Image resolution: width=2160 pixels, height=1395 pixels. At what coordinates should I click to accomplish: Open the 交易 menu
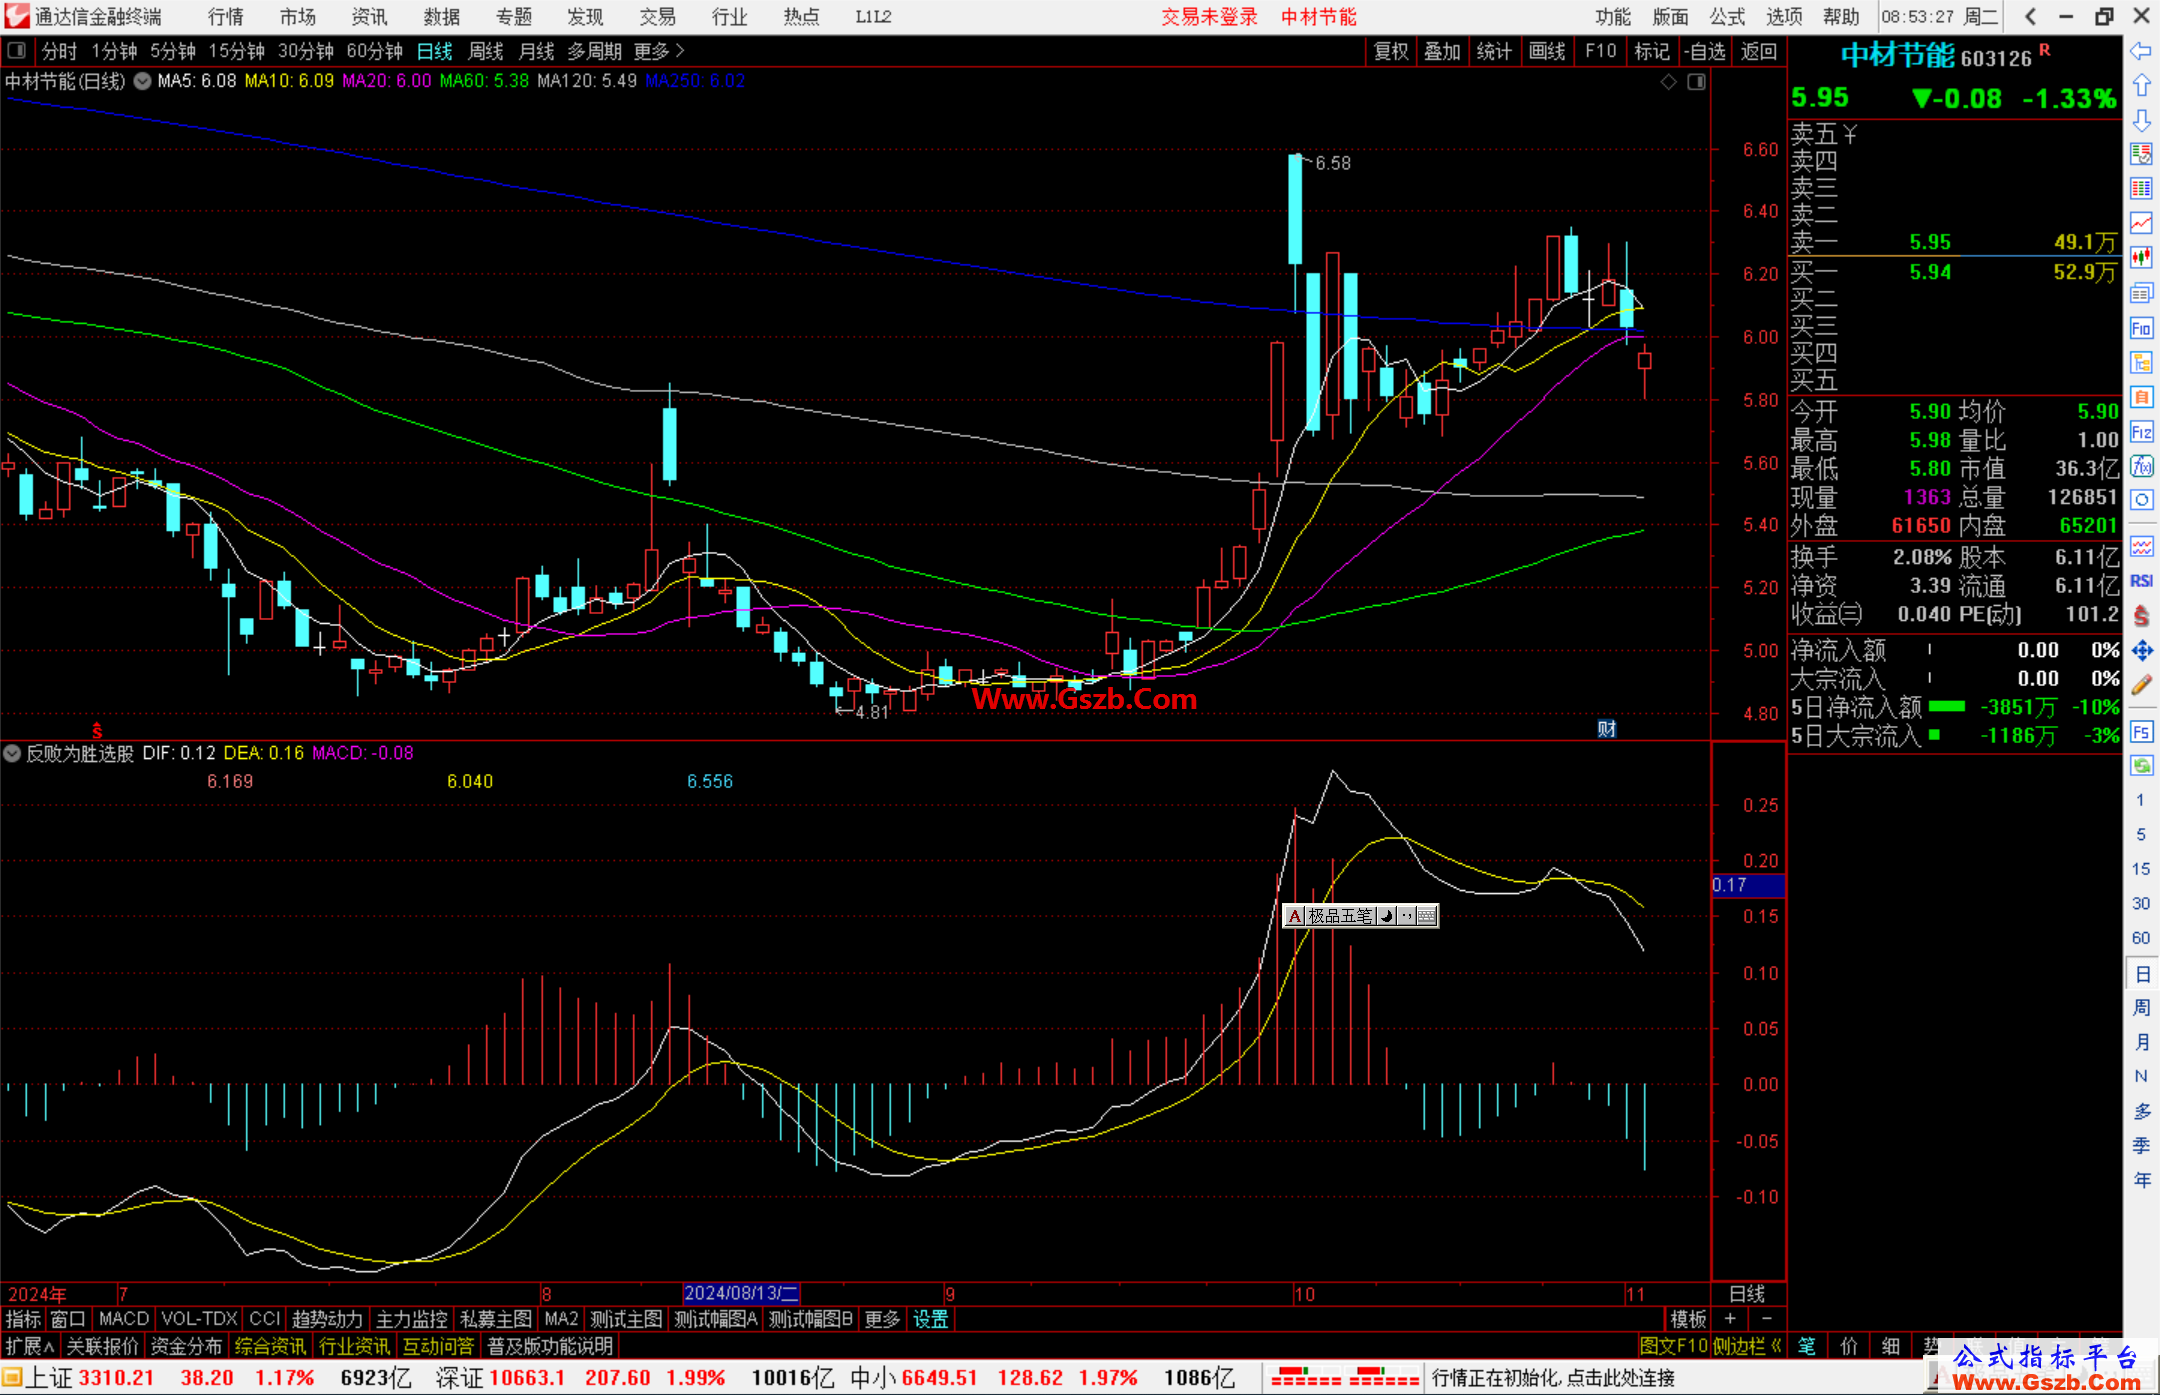click(x=657, y=17)
